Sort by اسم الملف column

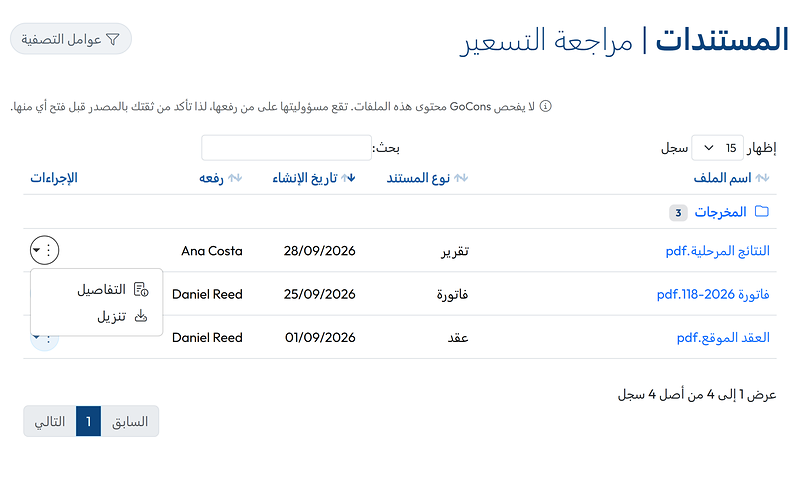point(731,178)
